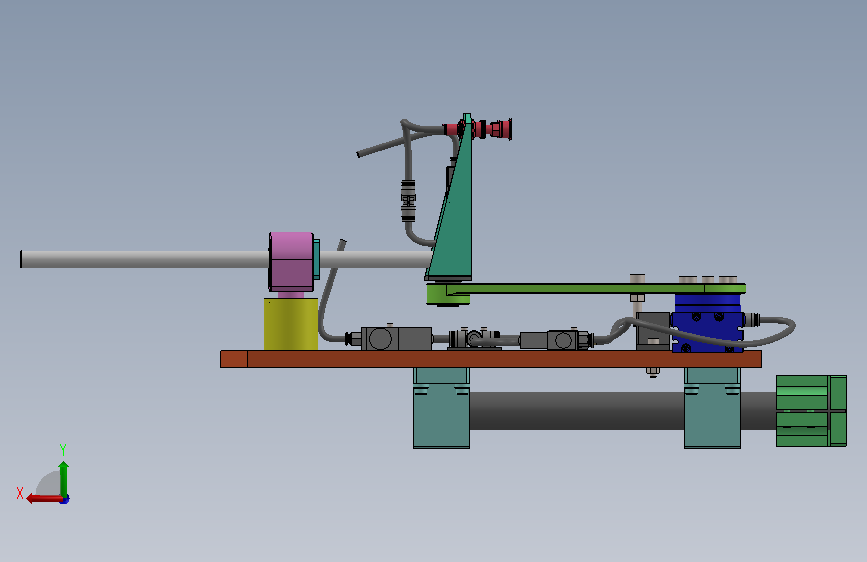Select the yellow pedestal under the magenta block
This screenshot has width=867, height=562.
click(x=291, y=324)
